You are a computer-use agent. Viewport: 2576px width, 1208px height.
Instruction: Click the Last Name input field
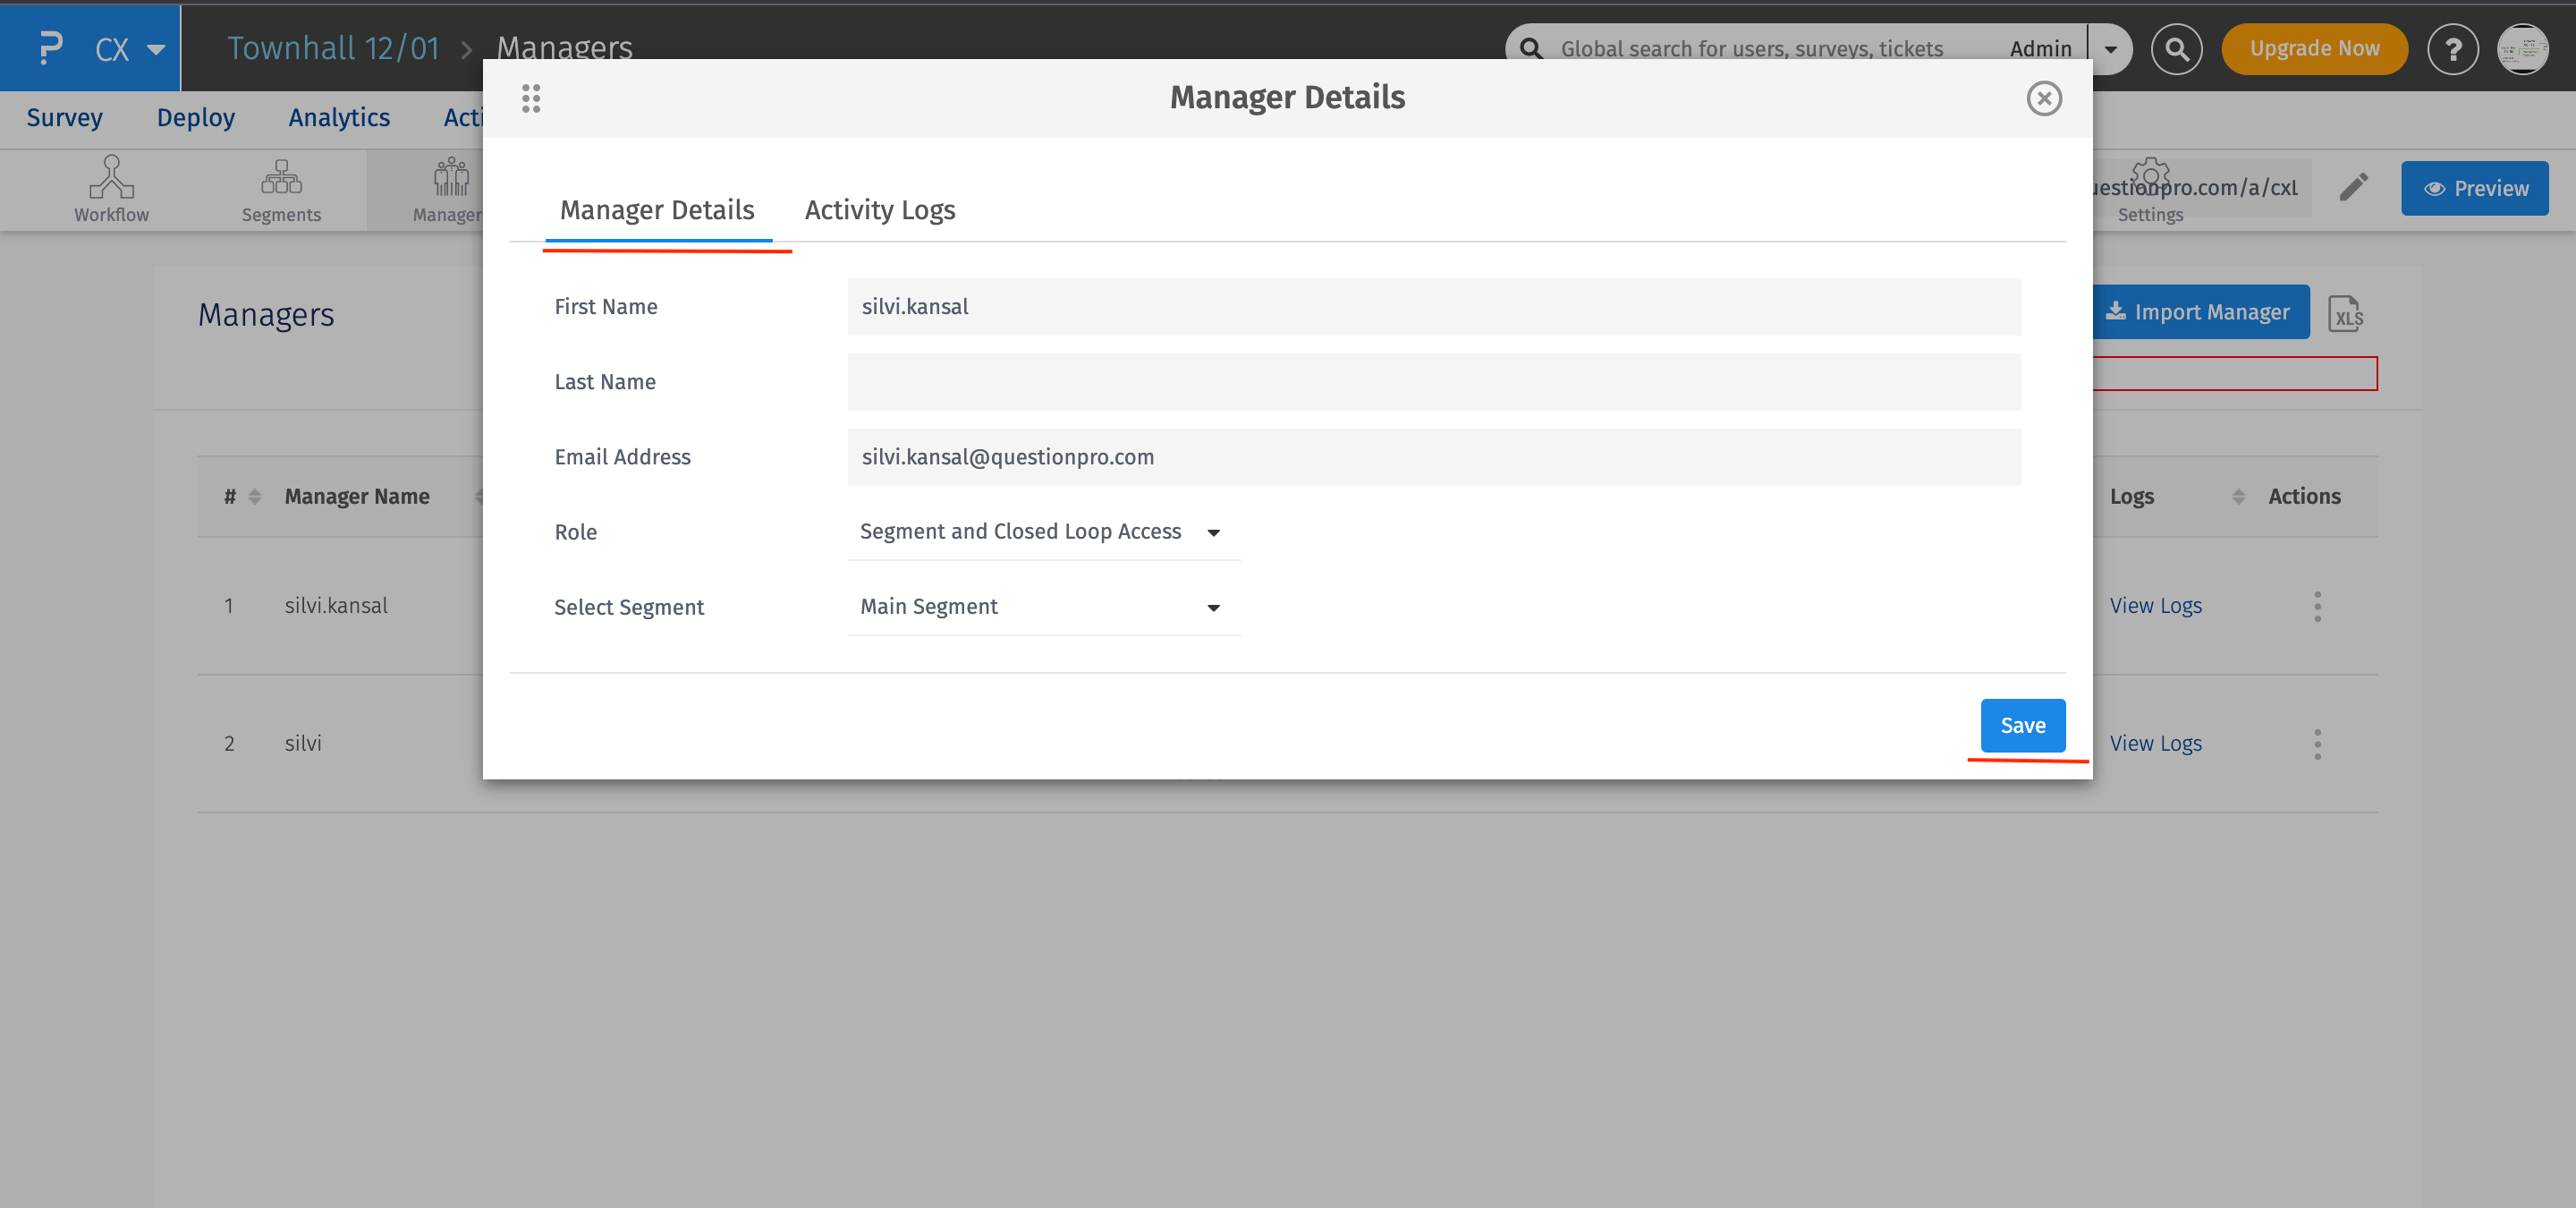[x=1433, y=382]
